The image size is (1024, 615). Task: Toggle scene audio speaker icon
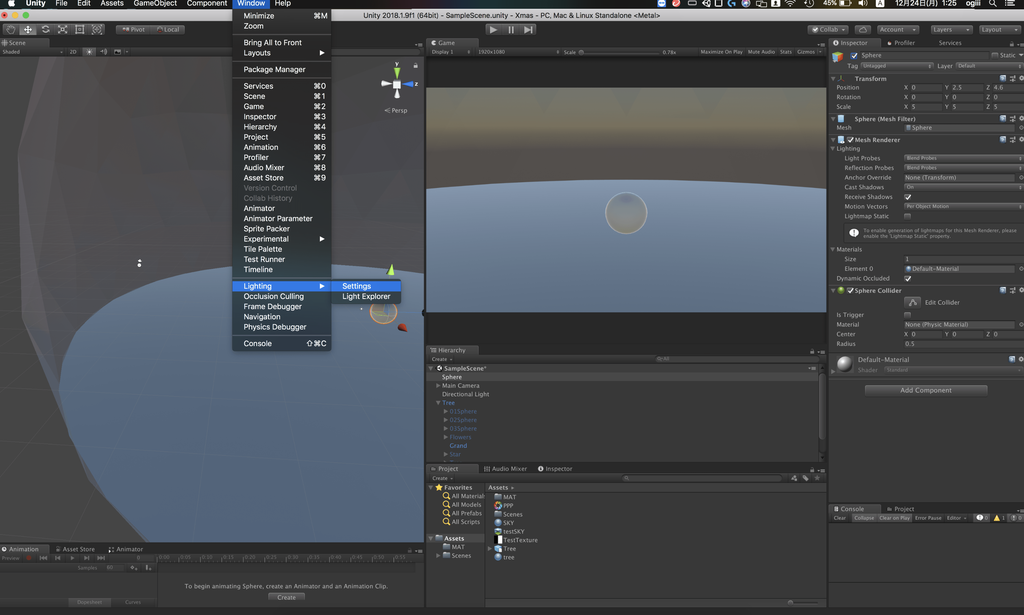coord(103,52)
